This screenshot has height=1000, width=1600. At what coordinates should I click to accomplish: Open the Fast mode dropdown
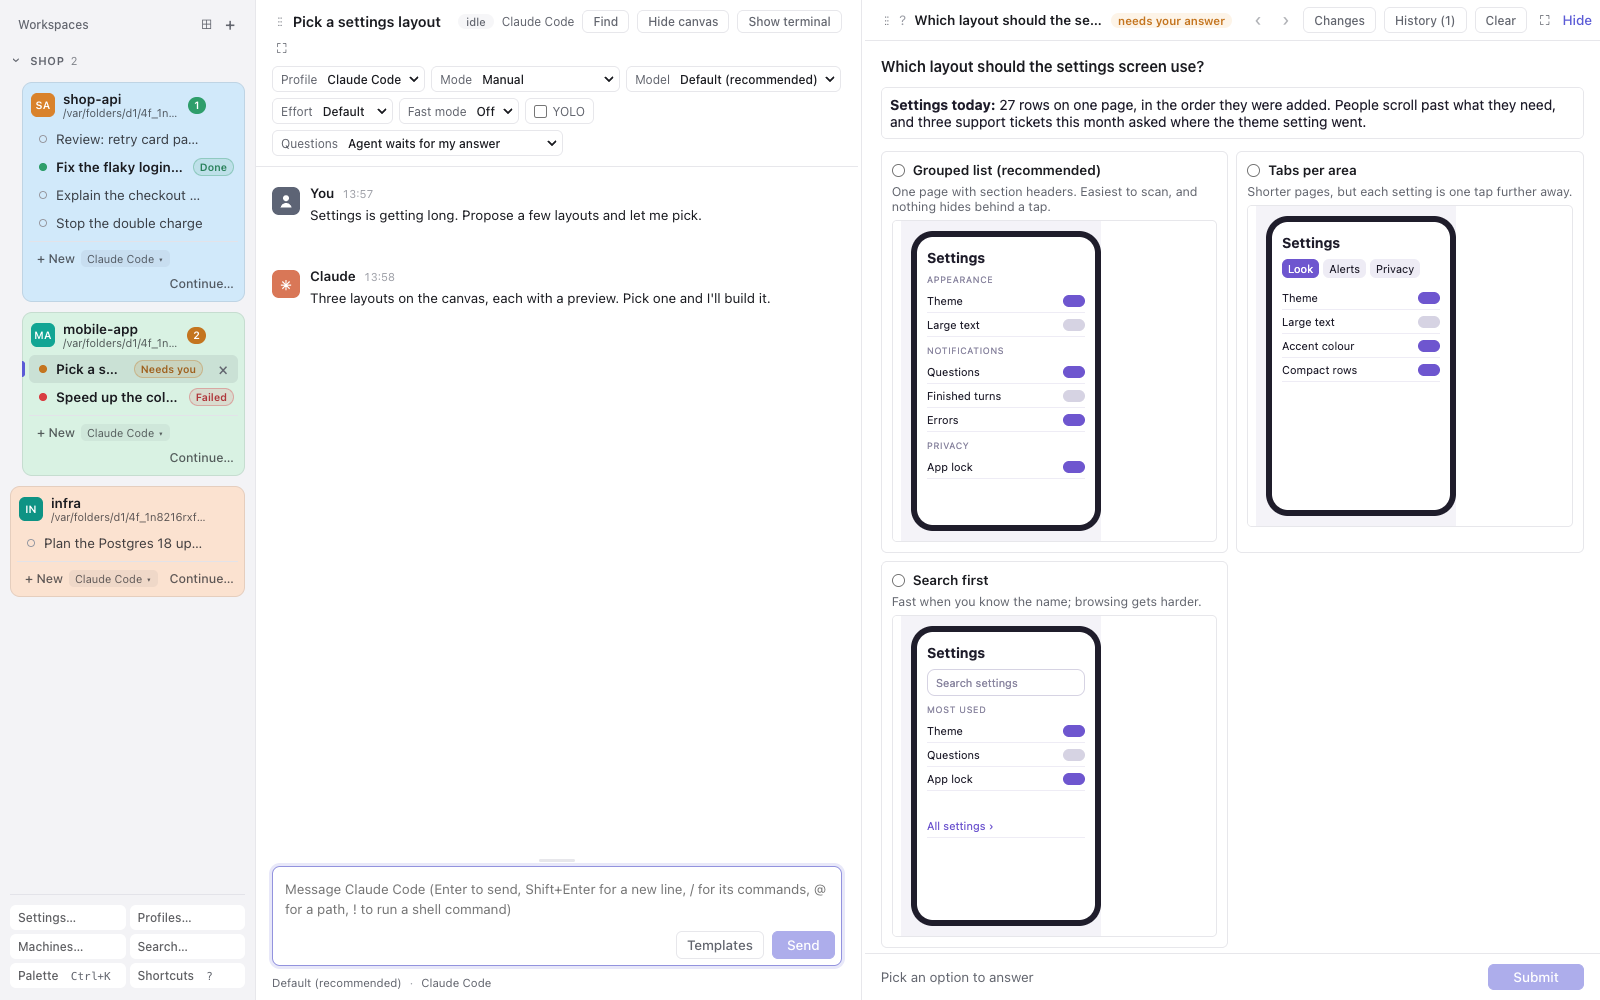click(460, 112)
